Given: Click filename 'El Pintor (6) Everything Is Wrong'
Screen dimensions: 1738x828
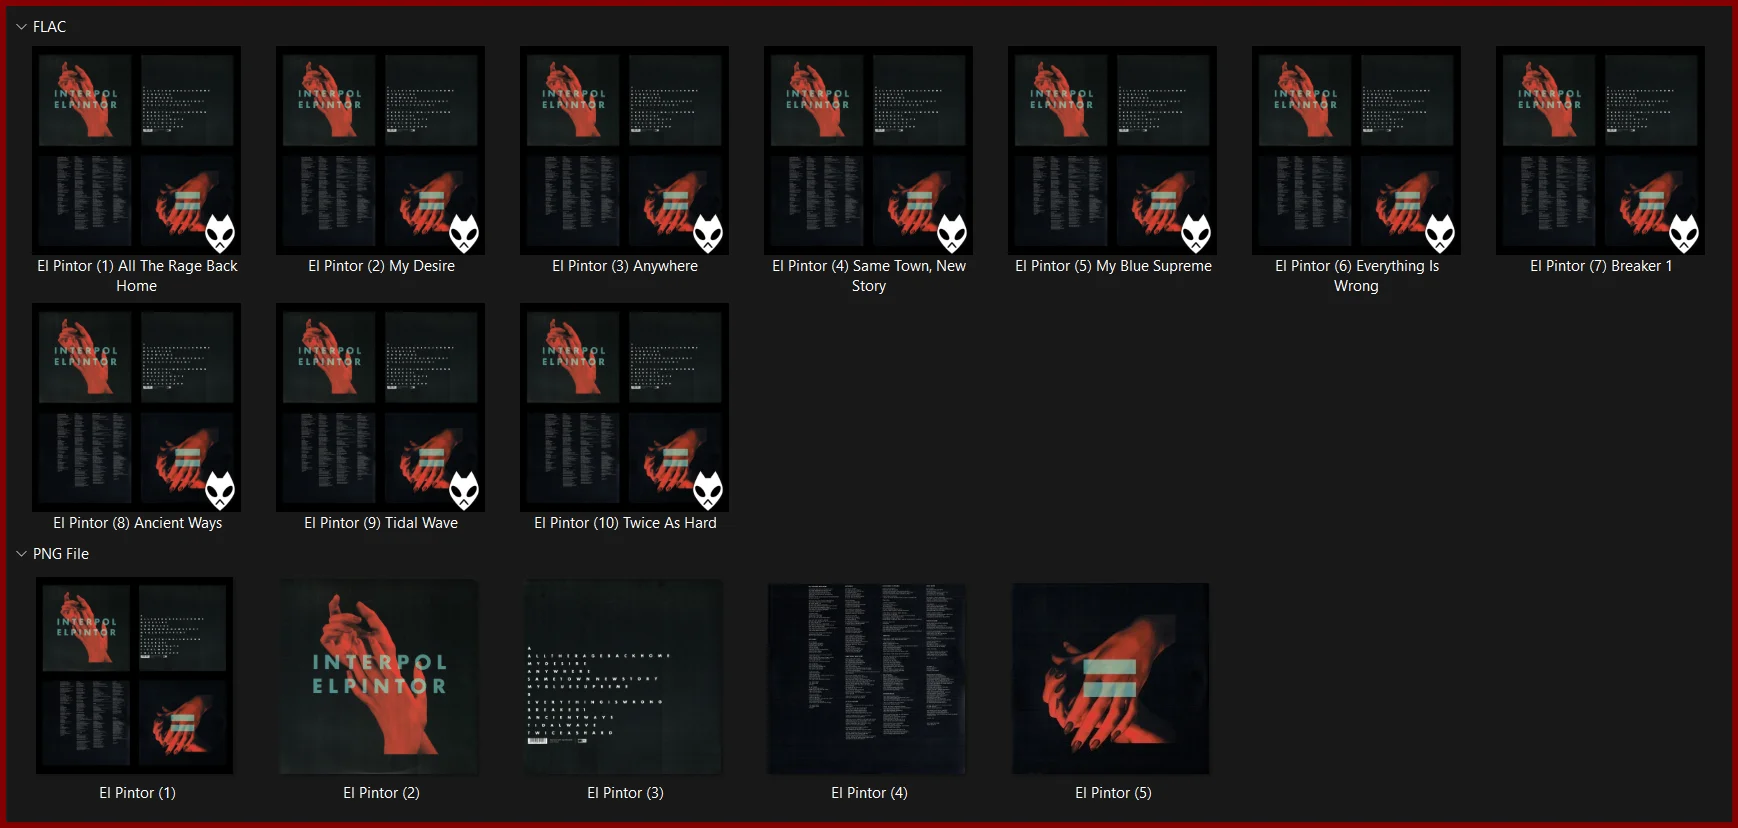Looking at the screenshot, I should tap(1357, 276).
